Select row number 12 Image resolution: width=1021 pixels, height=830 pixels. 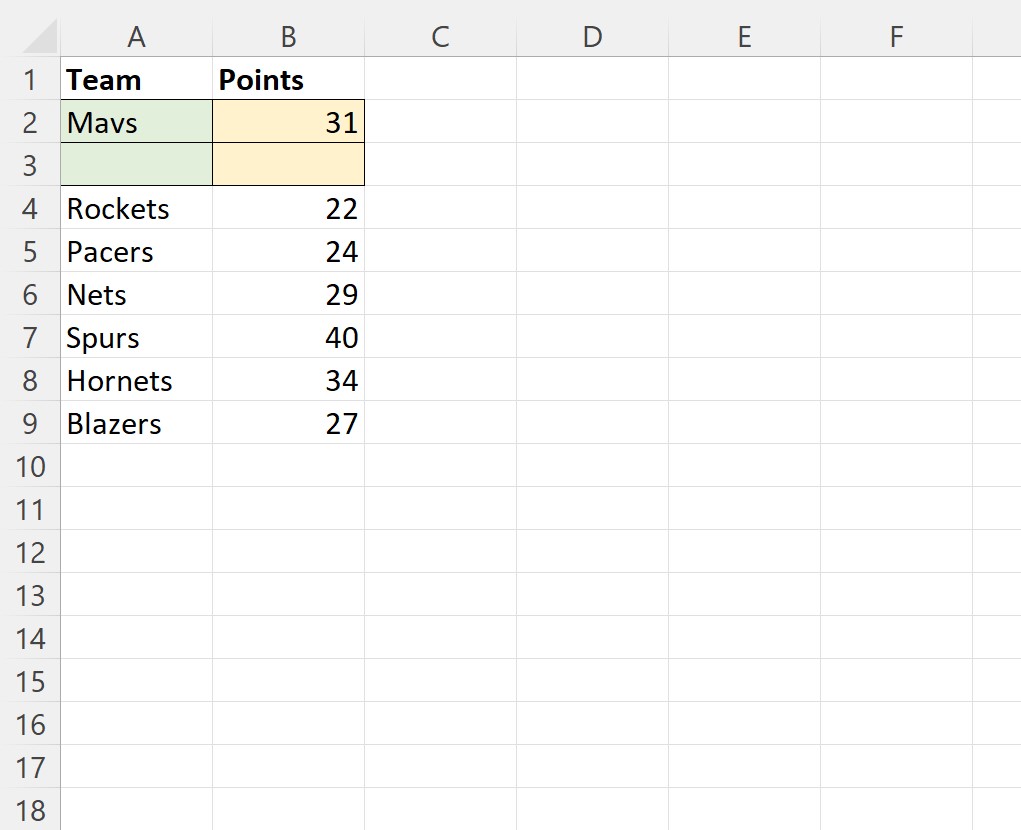[31, 552]
